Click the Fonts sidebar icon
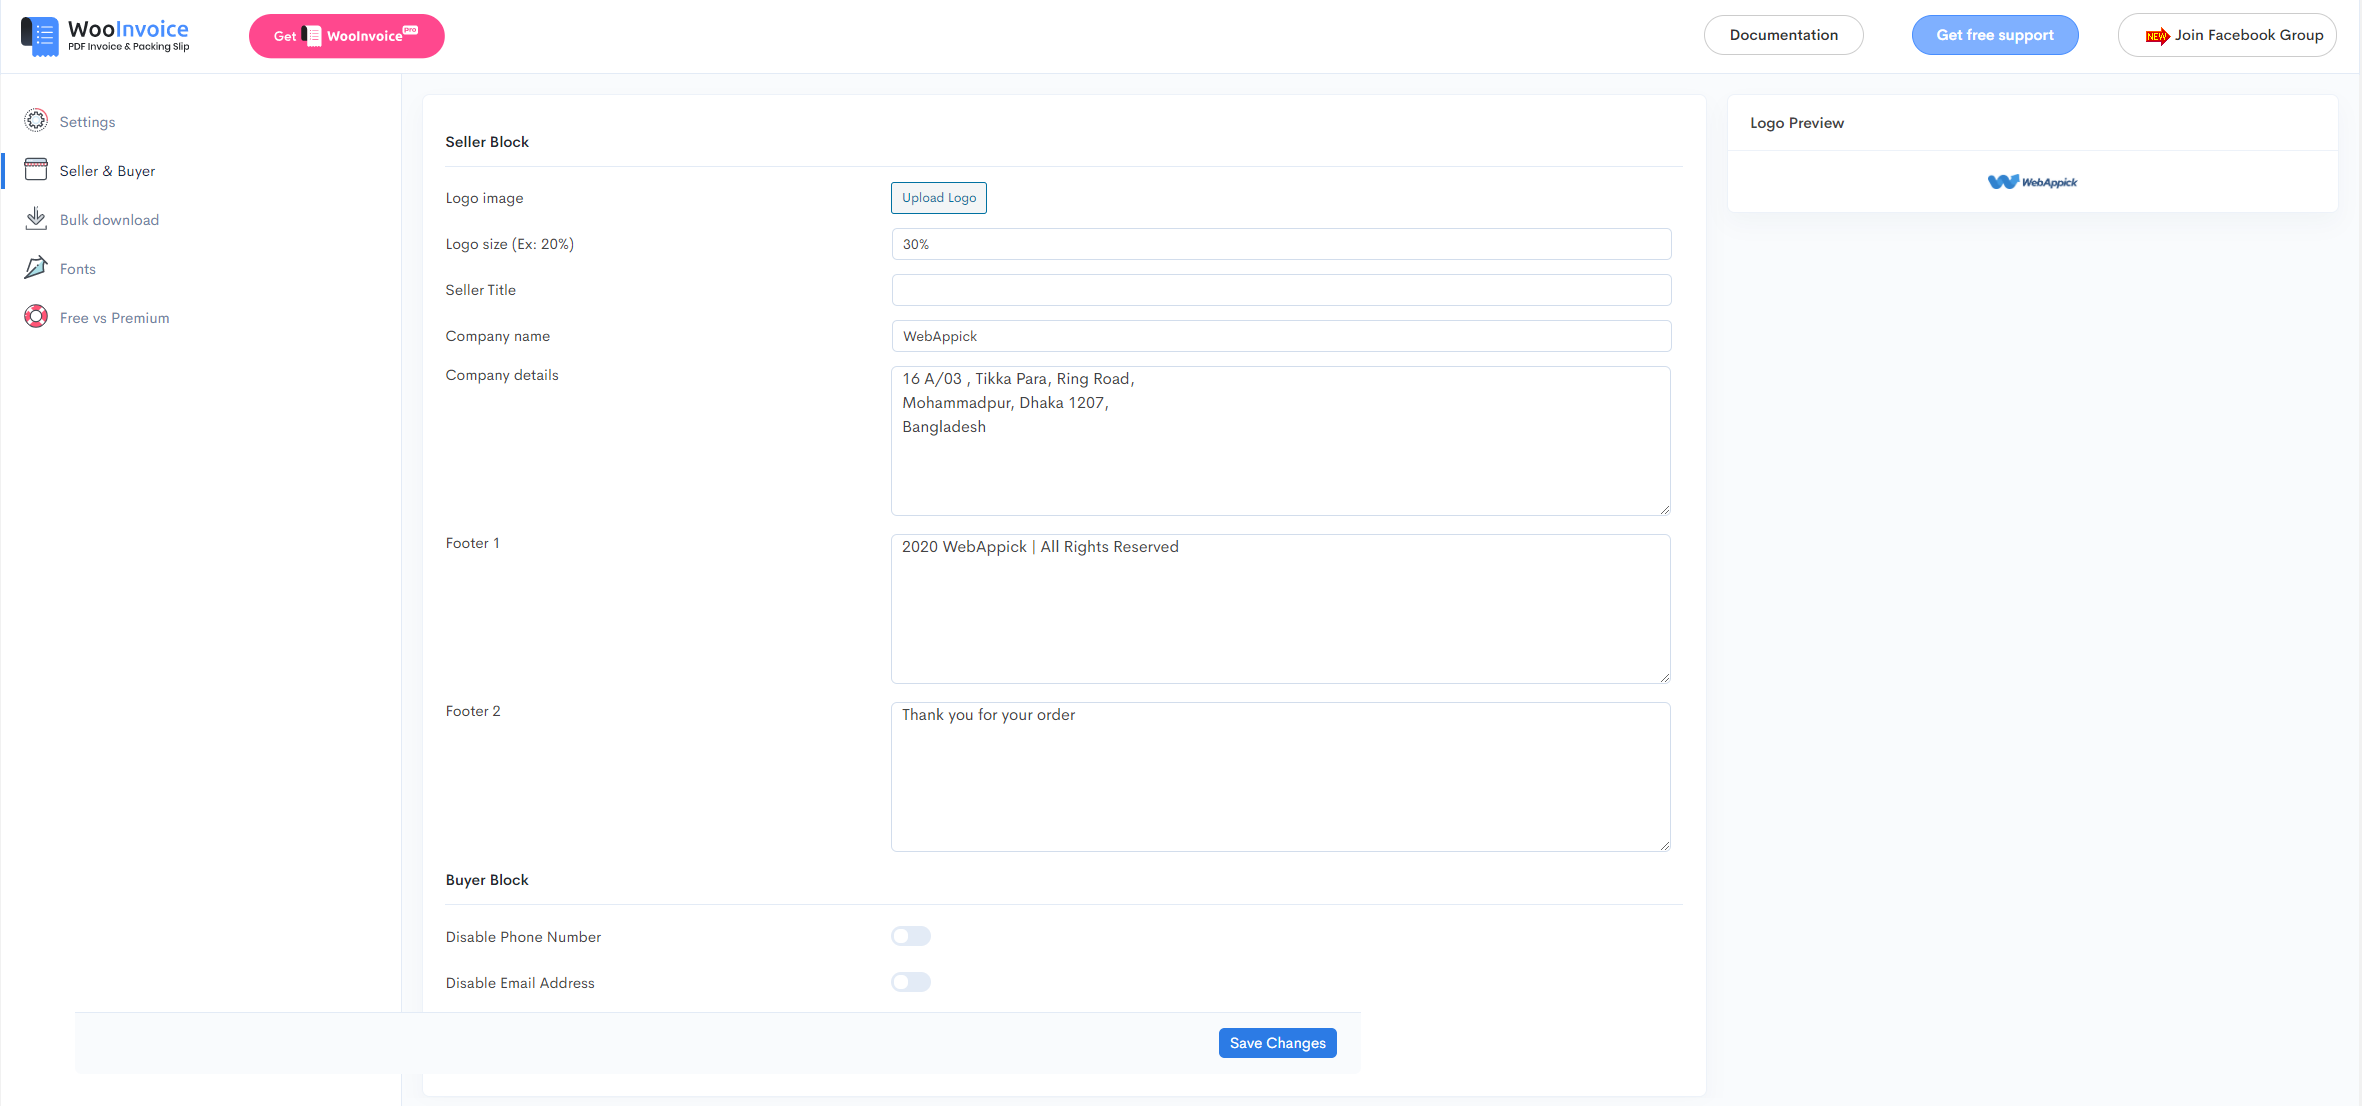The height and width of the screenshot is (1106, 2362). click(36, 267)
